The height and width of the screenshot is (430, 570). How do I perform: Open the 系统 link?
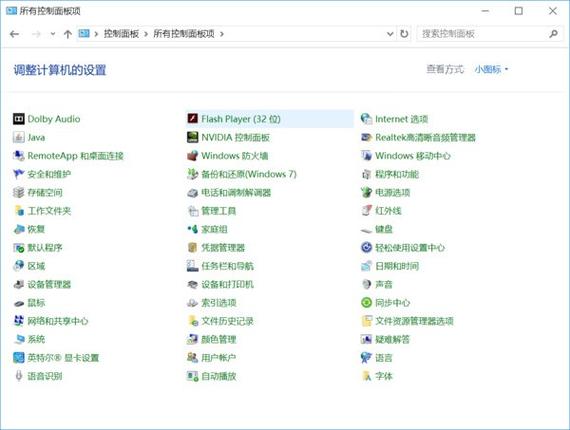tap(36, 339)
